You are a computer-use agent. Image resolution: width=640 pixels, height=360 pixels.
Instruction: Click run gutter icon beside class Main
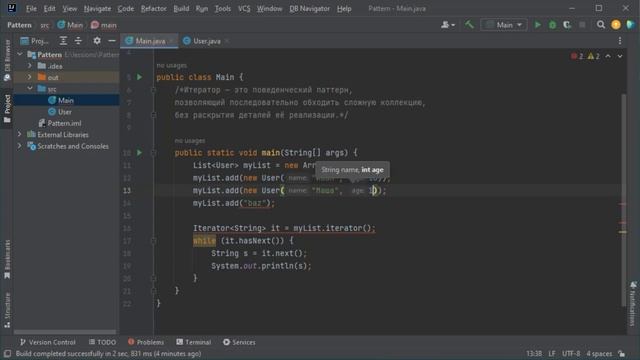coord(139,77)
